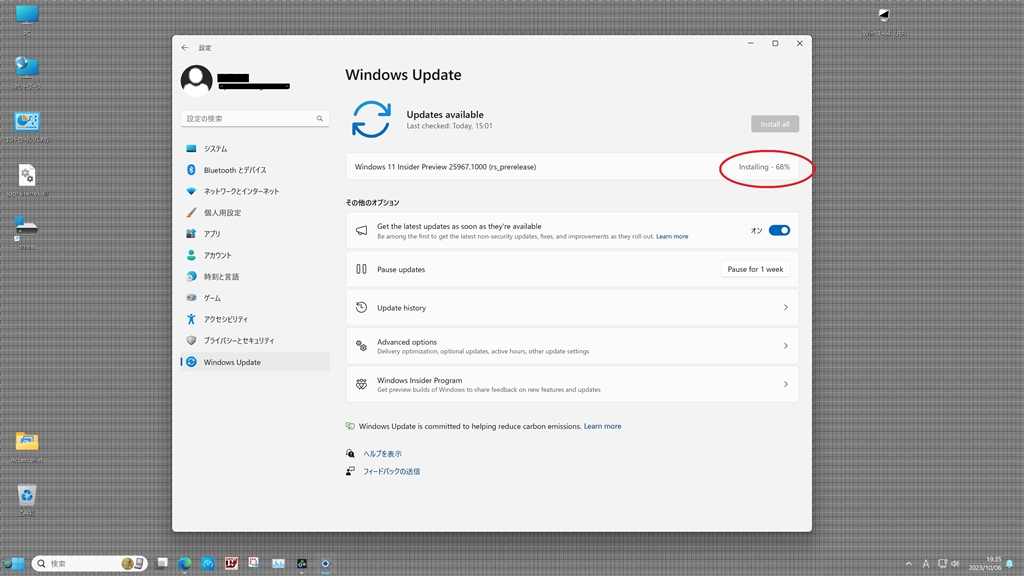Viewport: 1024px width, 576px height.
Task: Select the Win11 x64 UEFI desktop icon
Action: tap(884, 21)
